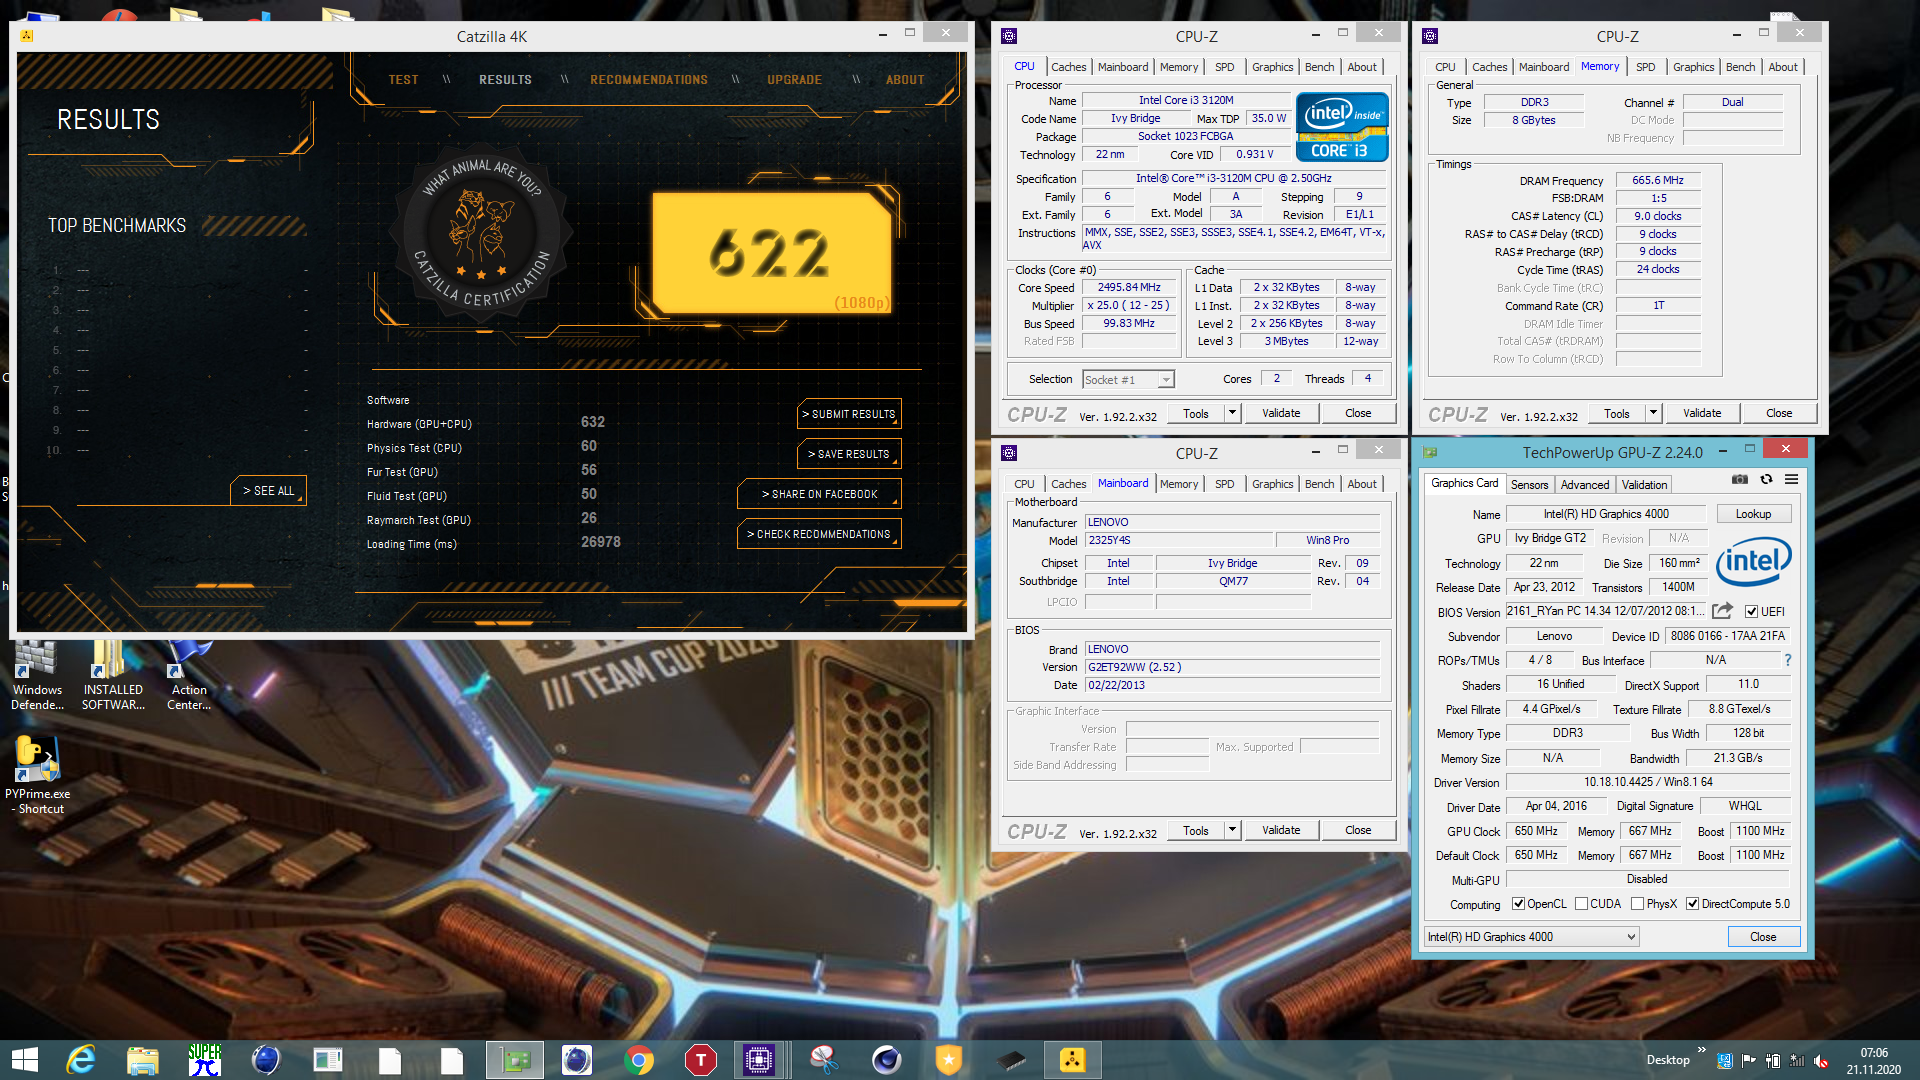The height and width of the screenshot is (1080, 1920).
Task: Click the taskbar clock showing 07:06
Action: click(1873, 1060)
